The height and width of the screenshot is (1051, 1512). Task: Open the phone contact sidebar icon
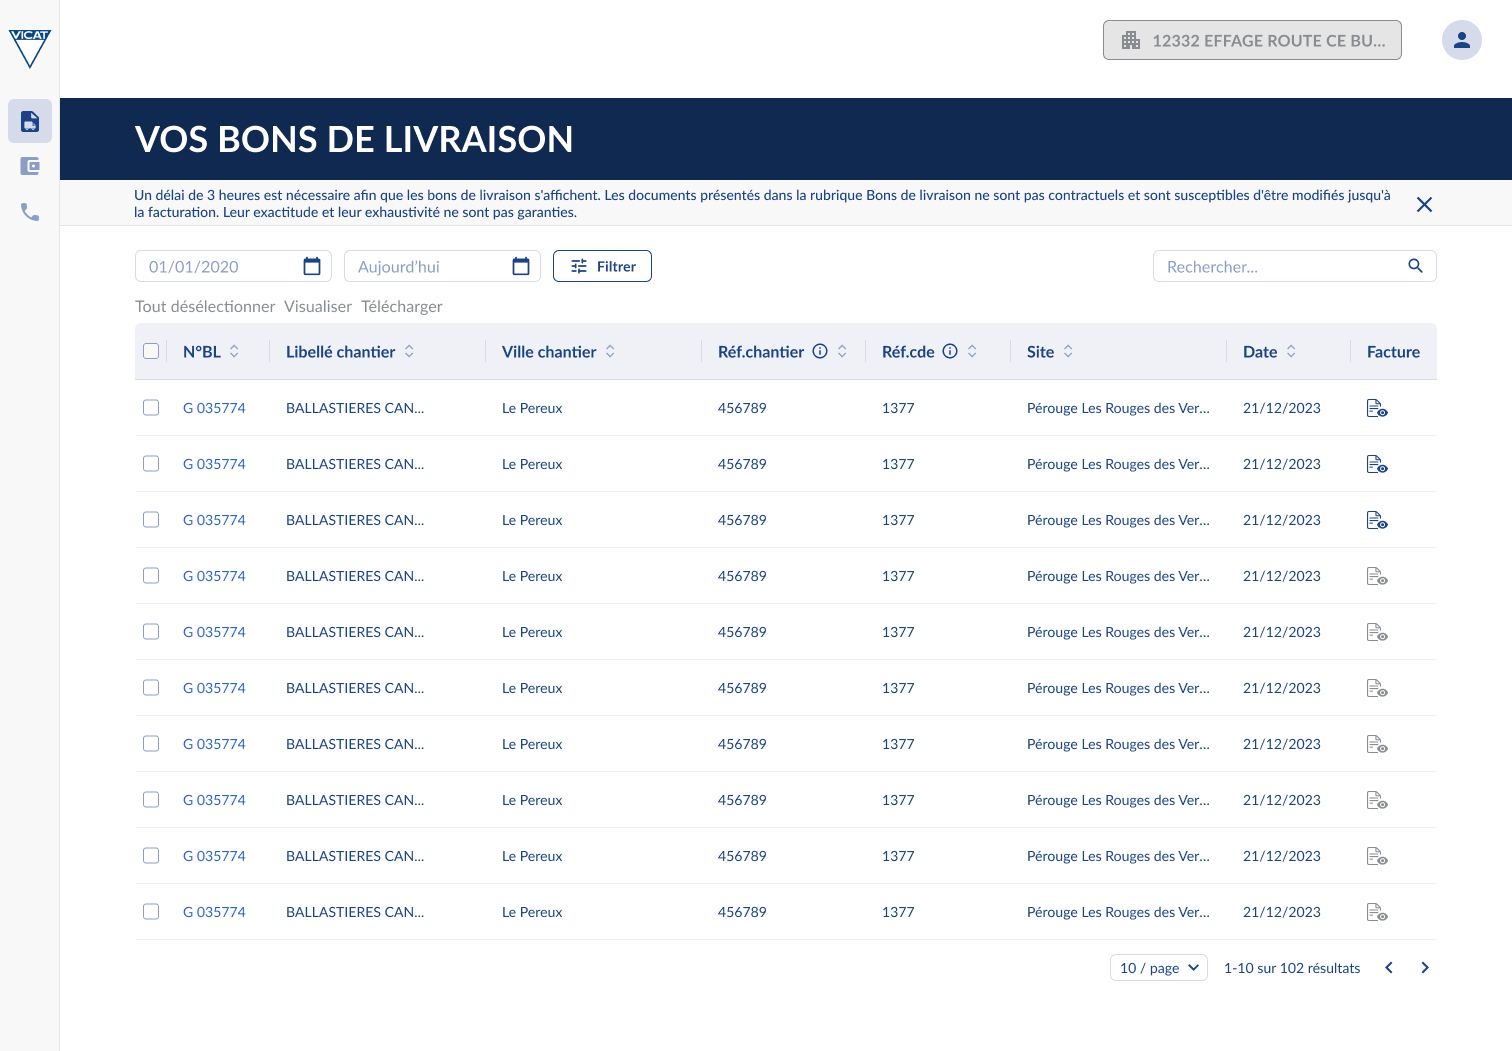click(x=30, y=212)
